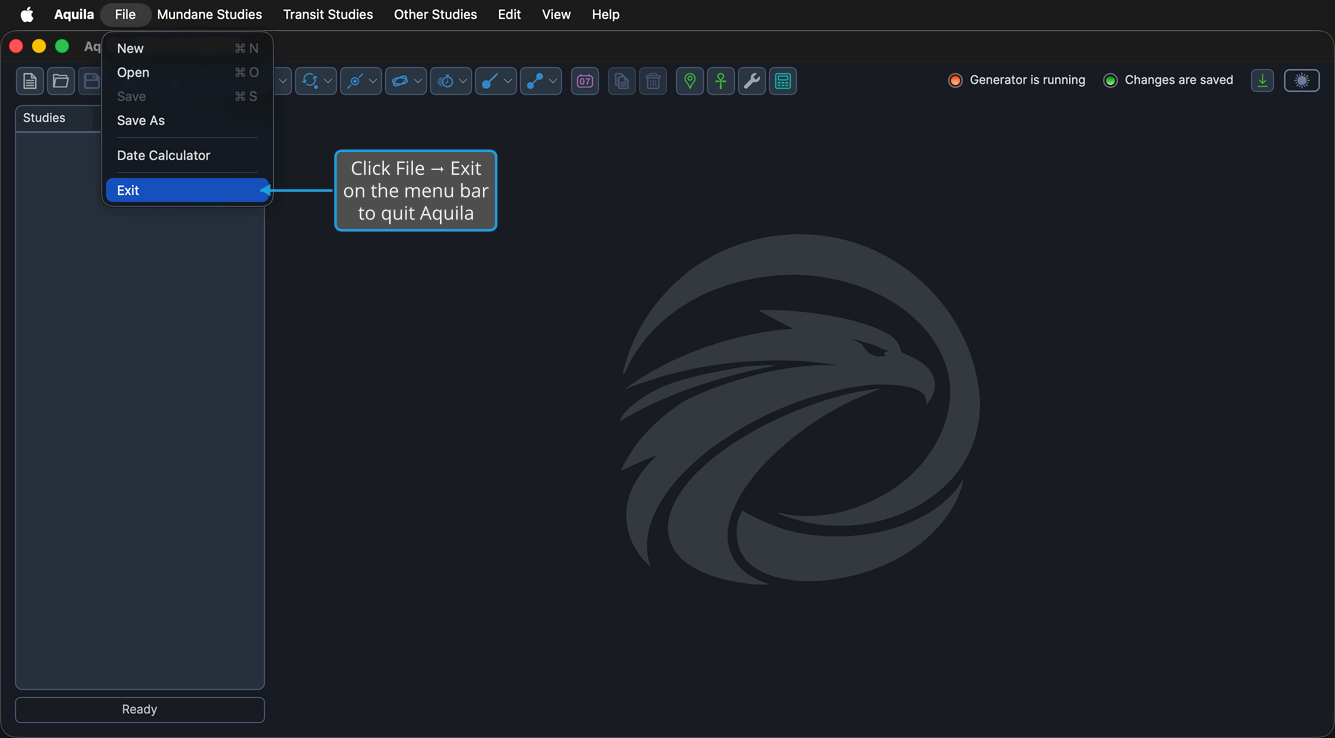Open the wrench settings icon

[752, 81]
